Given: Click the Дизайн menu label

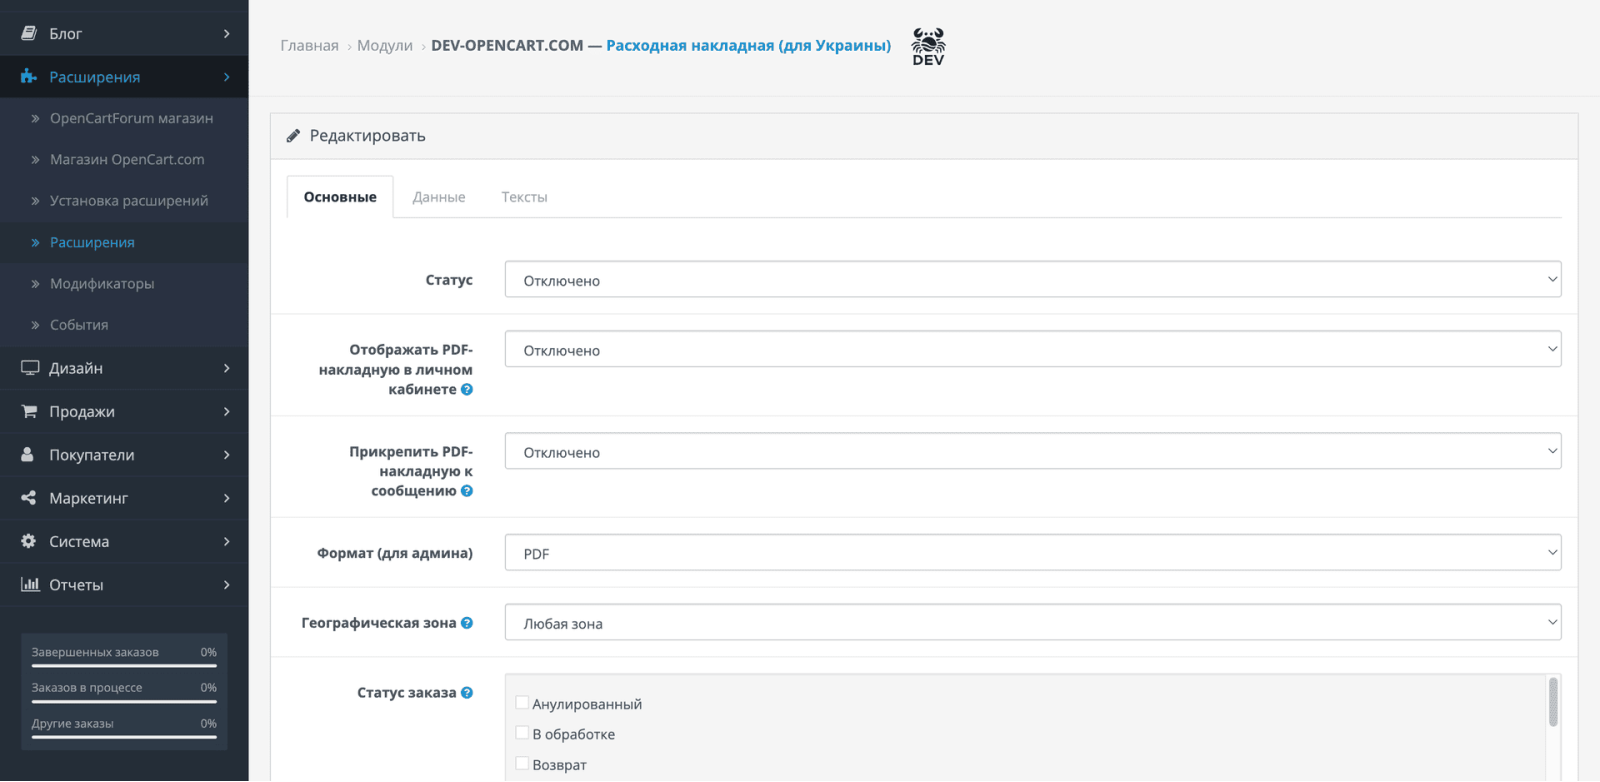Looking at the screenshot, I should (76, 368).
